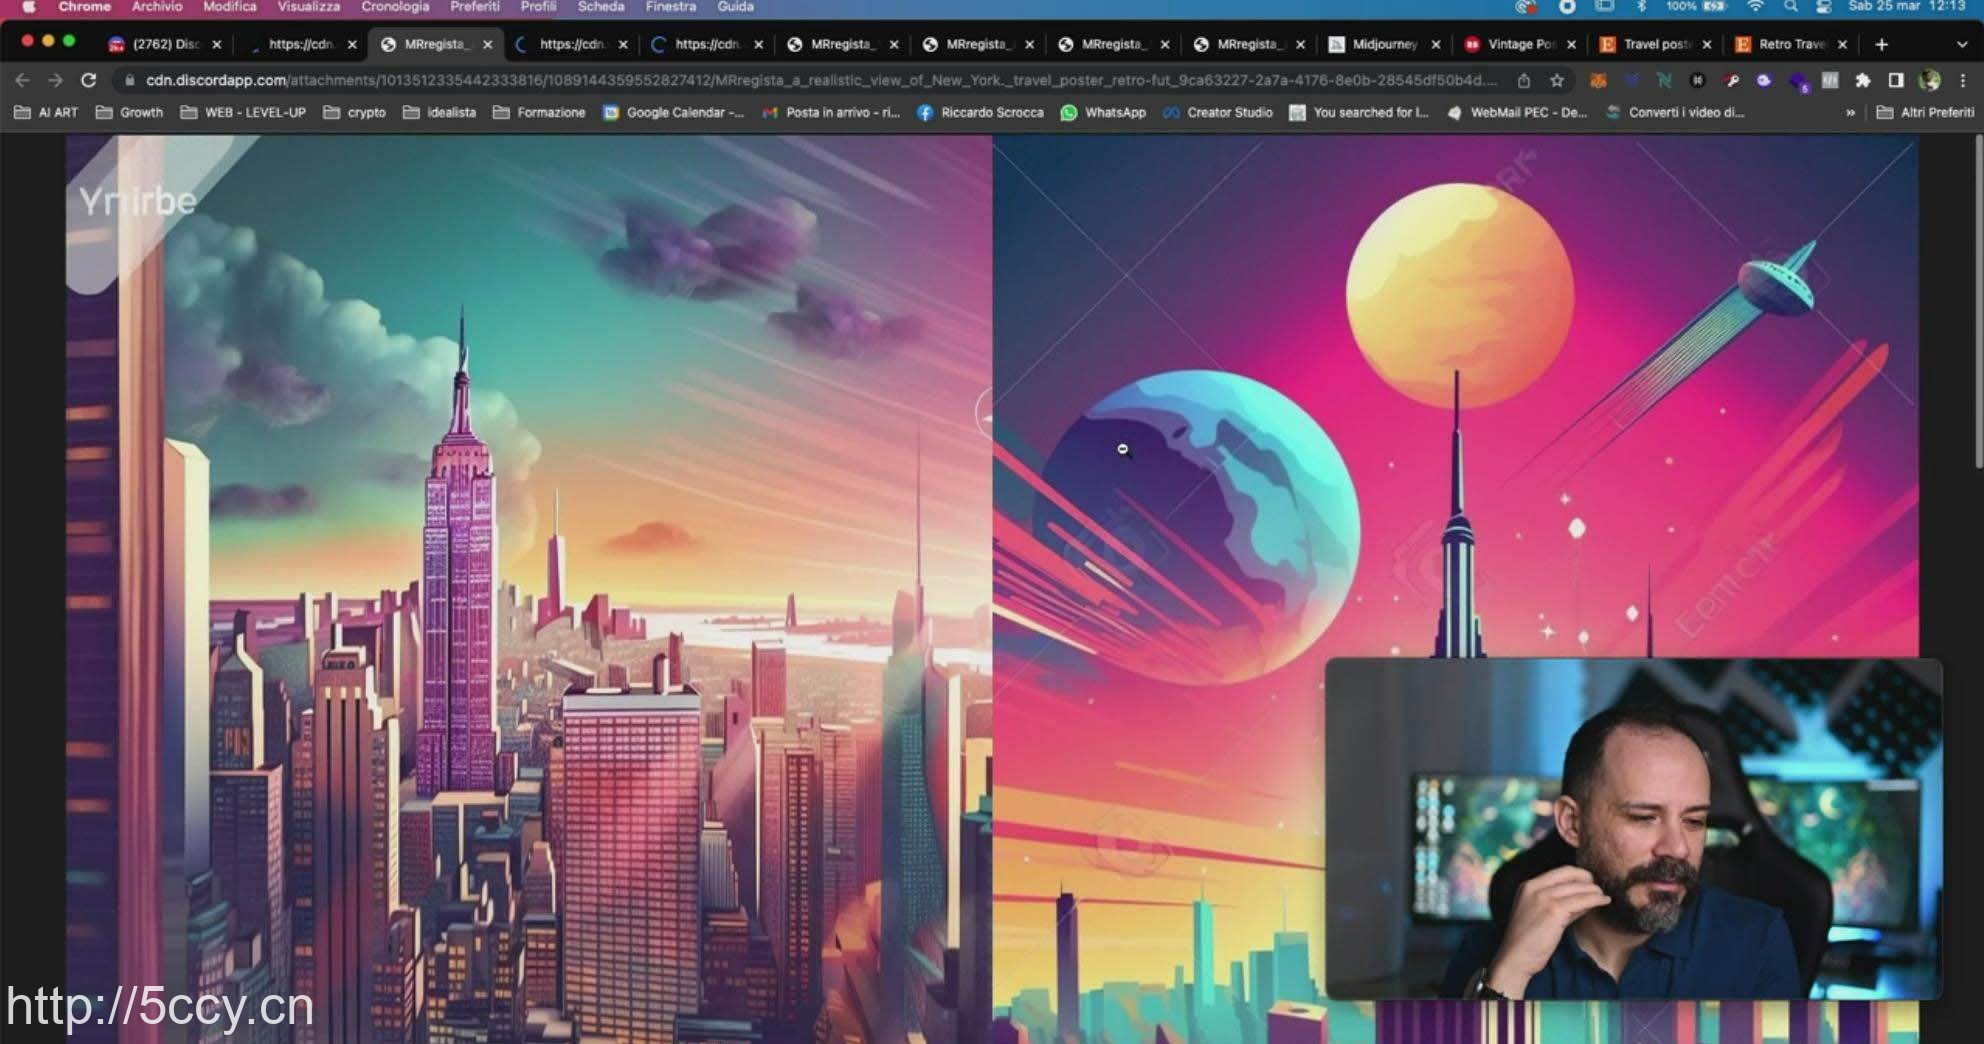Open the WEB - LEVEL-UP bookmark folder
Viewport: 1984px width, 1044px height.
[x=243, y=113]
